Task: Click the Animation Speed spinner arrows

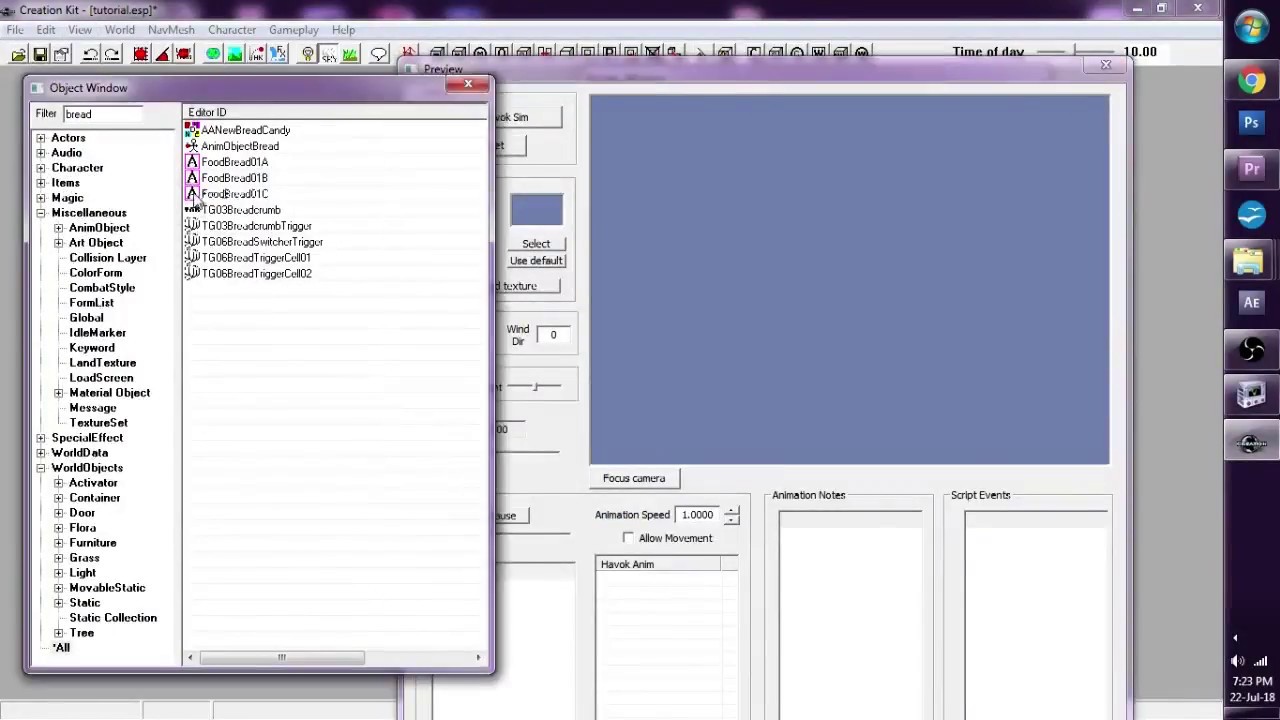Action: coord(732,515)
